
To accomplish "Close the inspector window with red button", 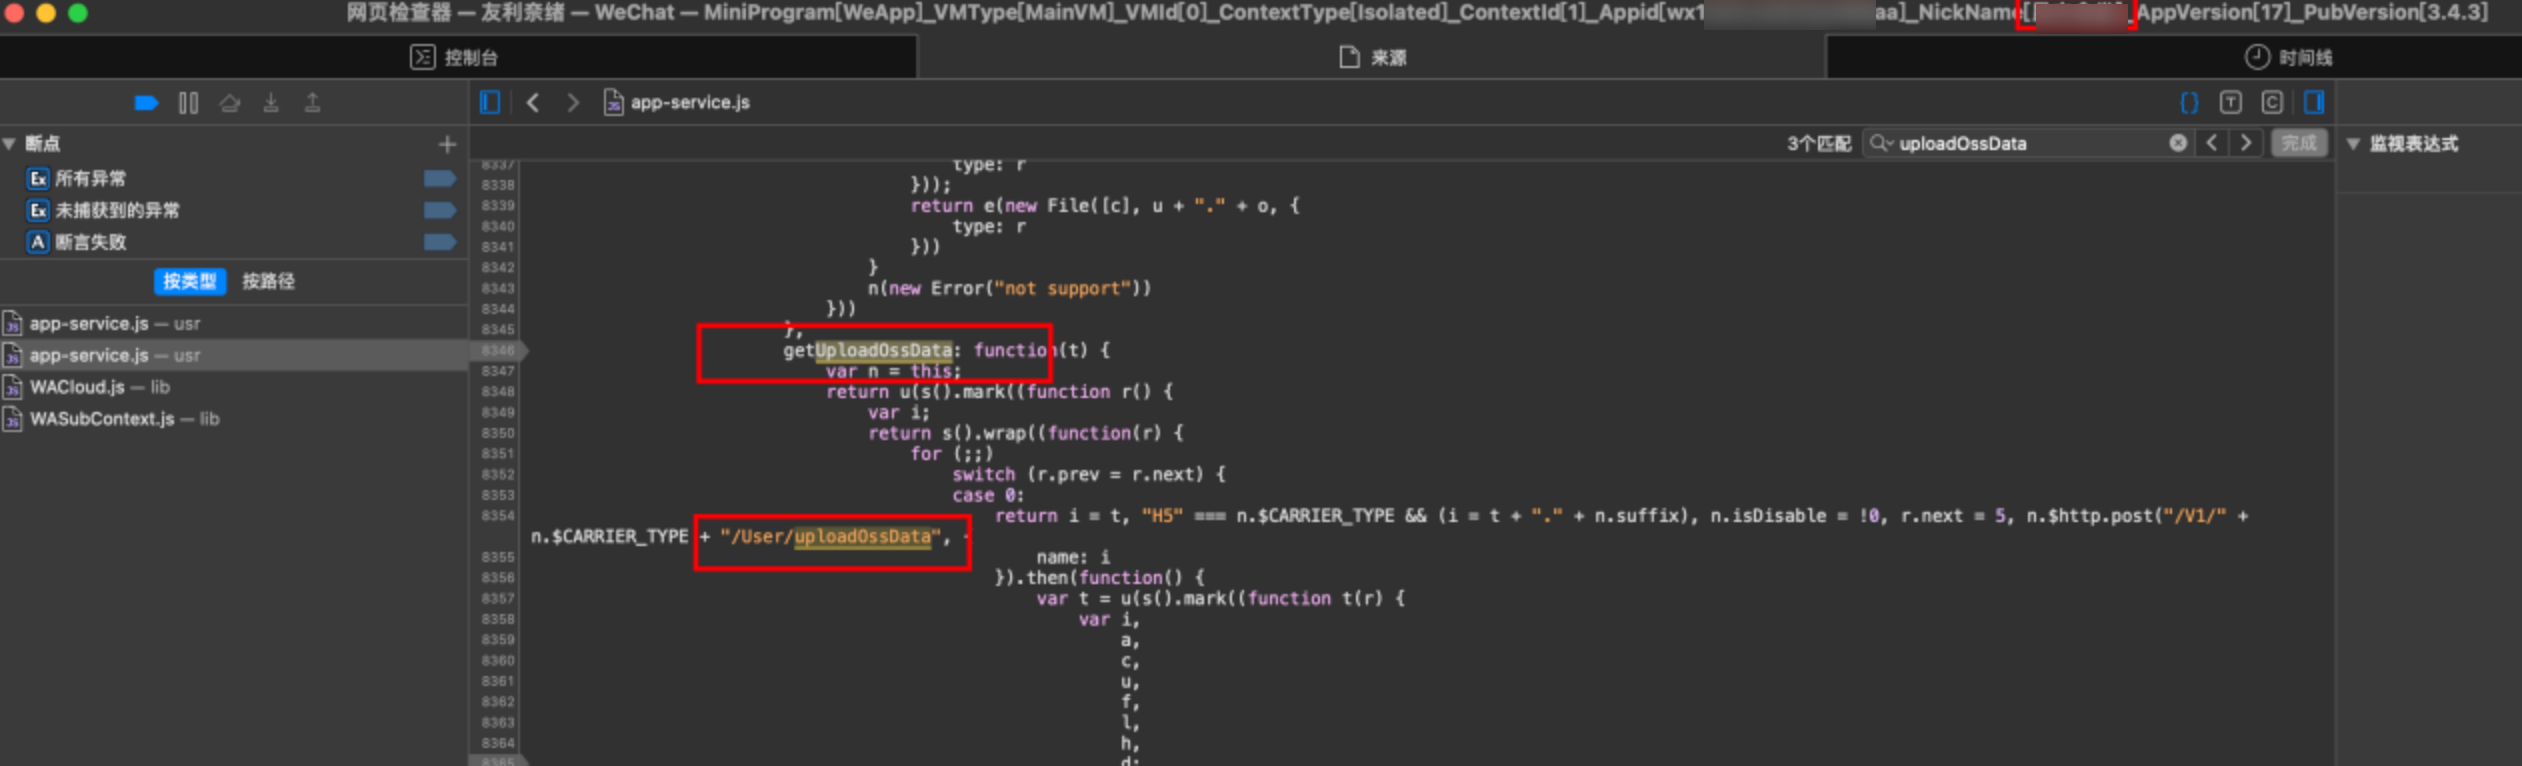I will point(14,13).
